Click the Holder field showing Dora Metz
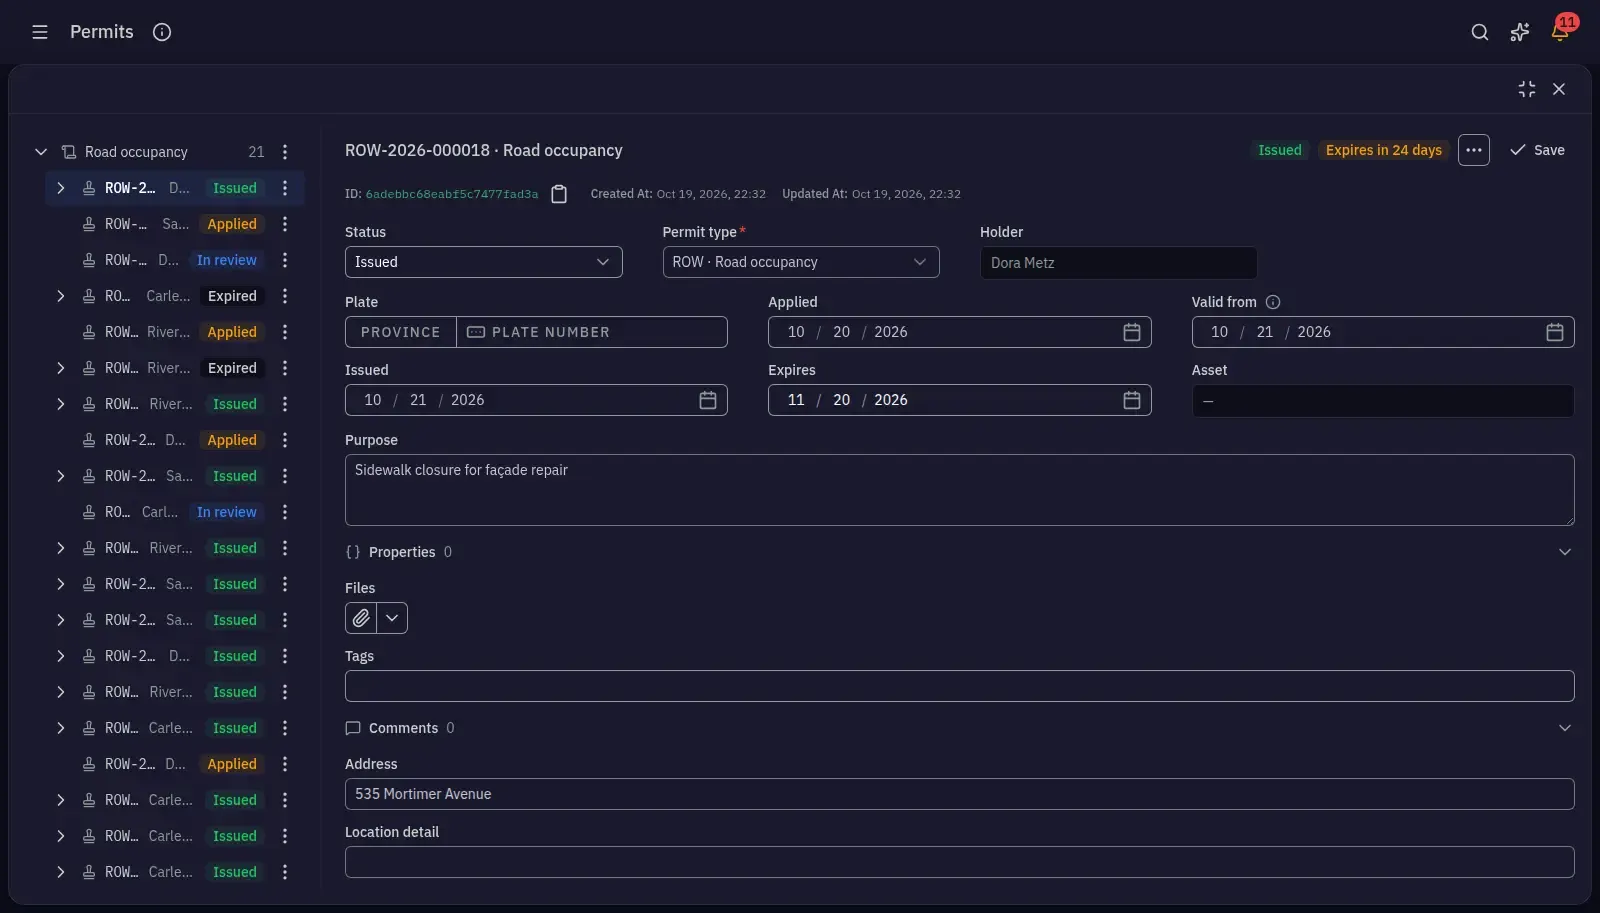This screenshot has height=913, width=1600. [1118, 263]
